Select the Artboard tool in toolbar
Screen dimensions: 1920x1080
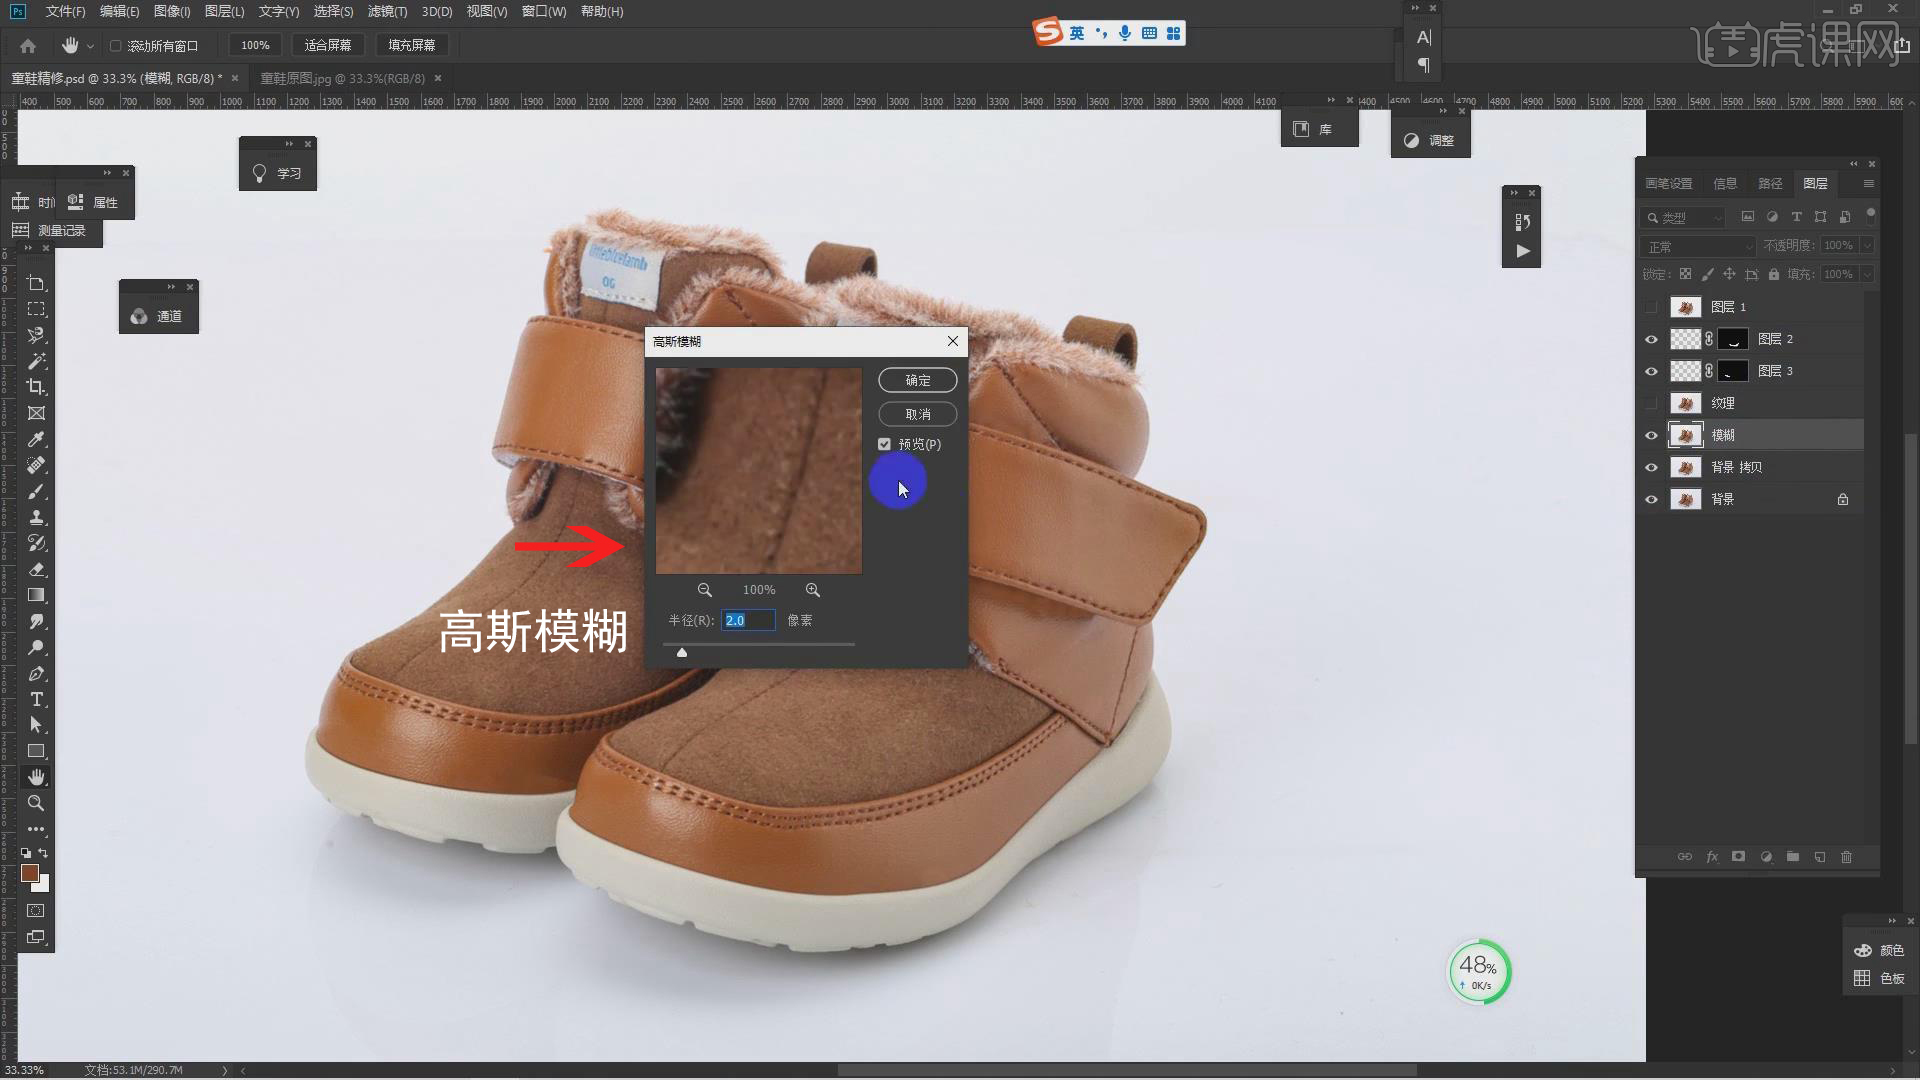[36, 283]
